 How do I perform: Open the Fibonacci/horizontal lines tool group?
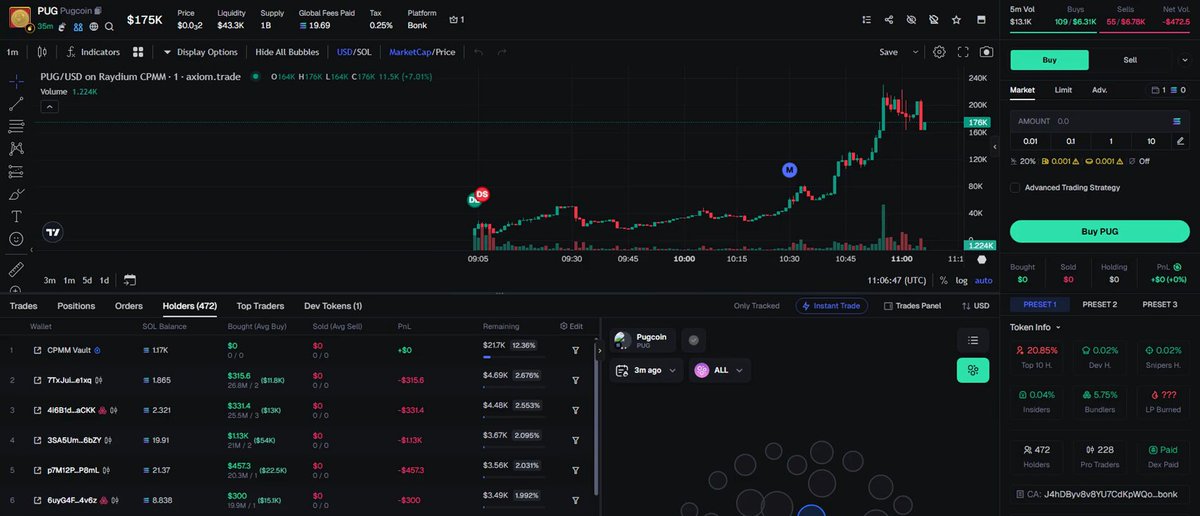(x=16, y=126)
